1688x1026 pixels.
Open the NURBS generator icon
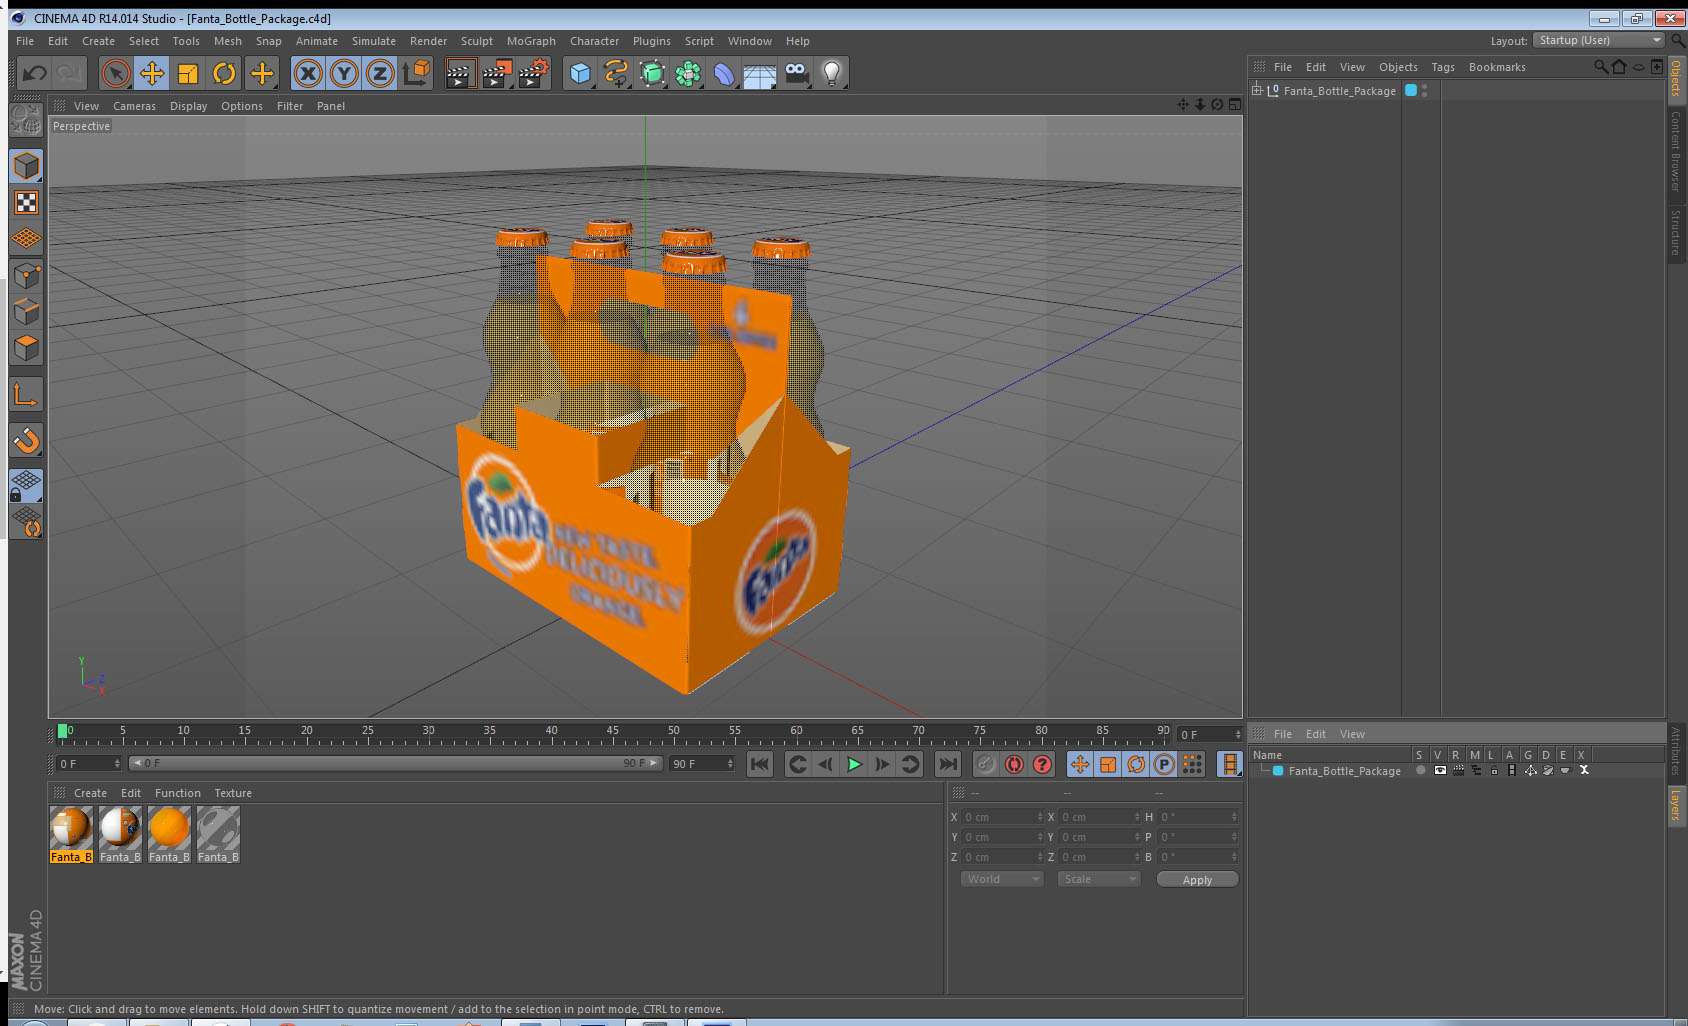(x=652, y=73)
